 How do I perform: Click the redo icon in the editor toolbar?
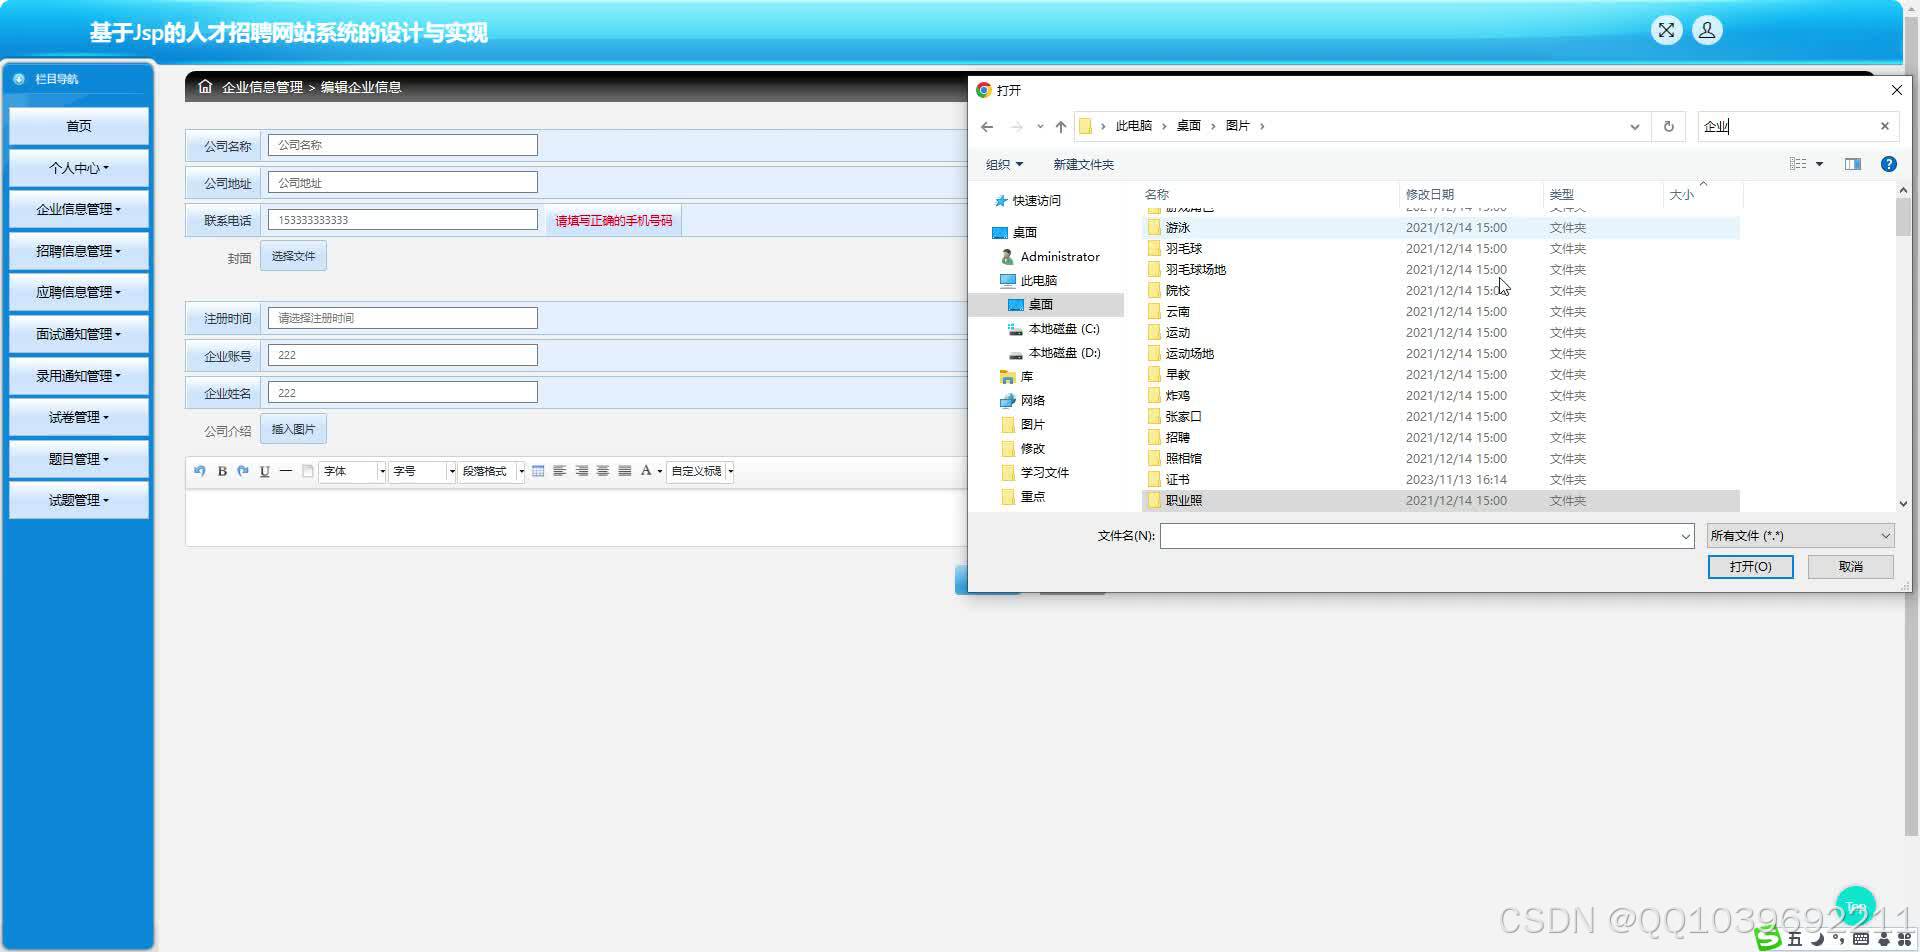click(x=243, y=471)
